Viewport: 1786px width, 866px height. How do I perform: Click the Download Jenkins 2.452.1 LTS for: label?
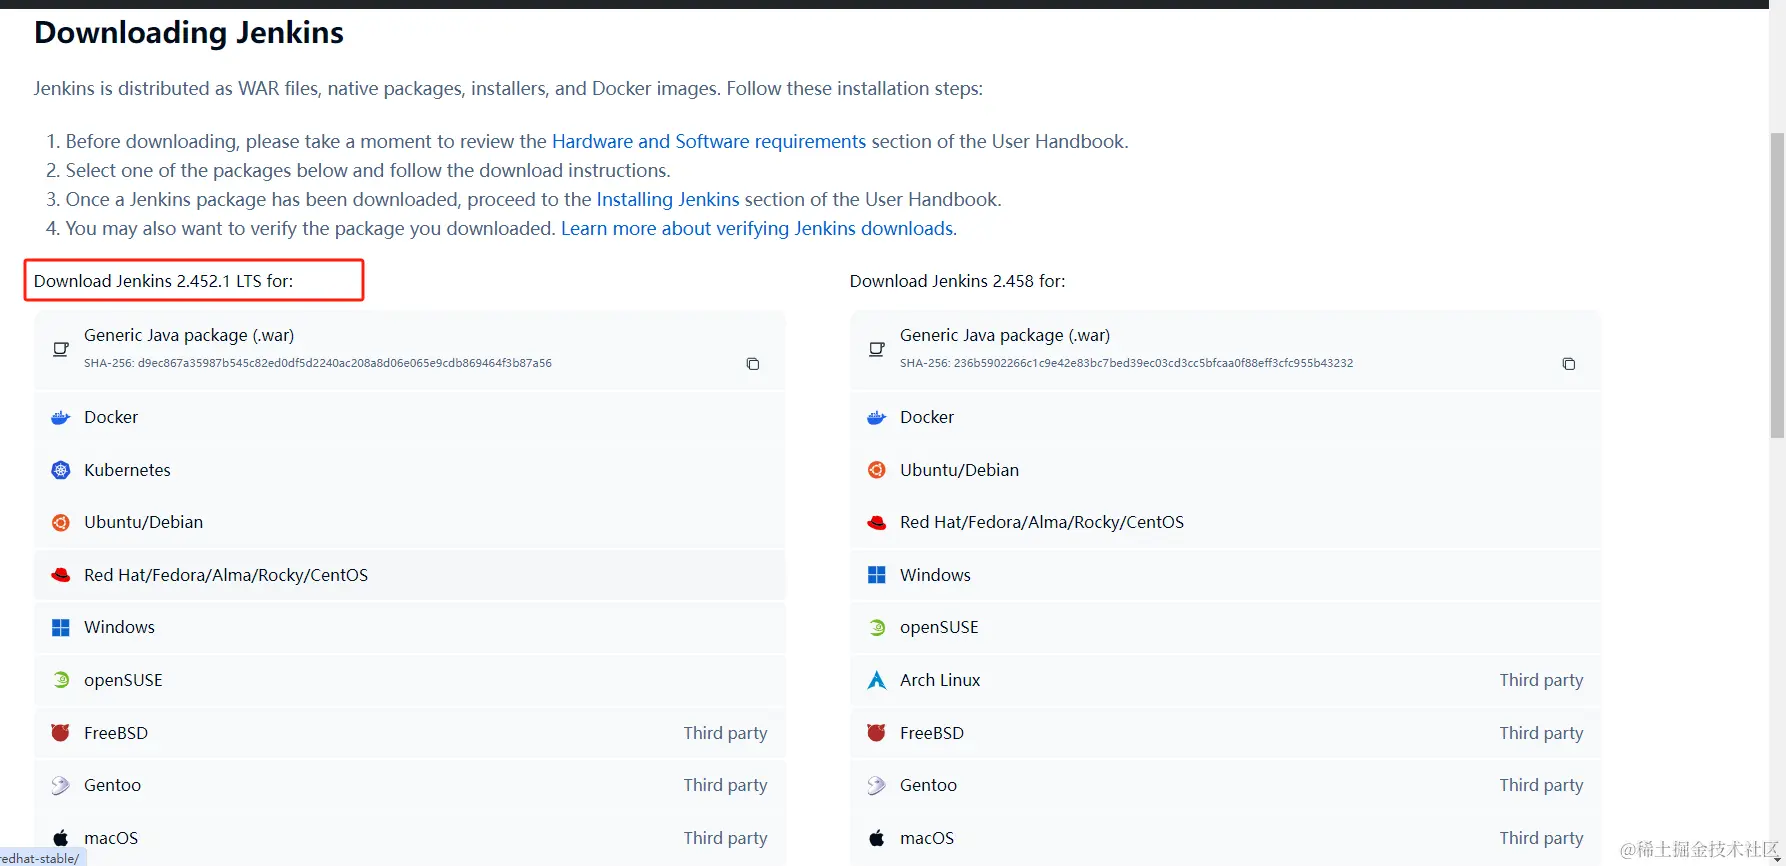point(164,281)
